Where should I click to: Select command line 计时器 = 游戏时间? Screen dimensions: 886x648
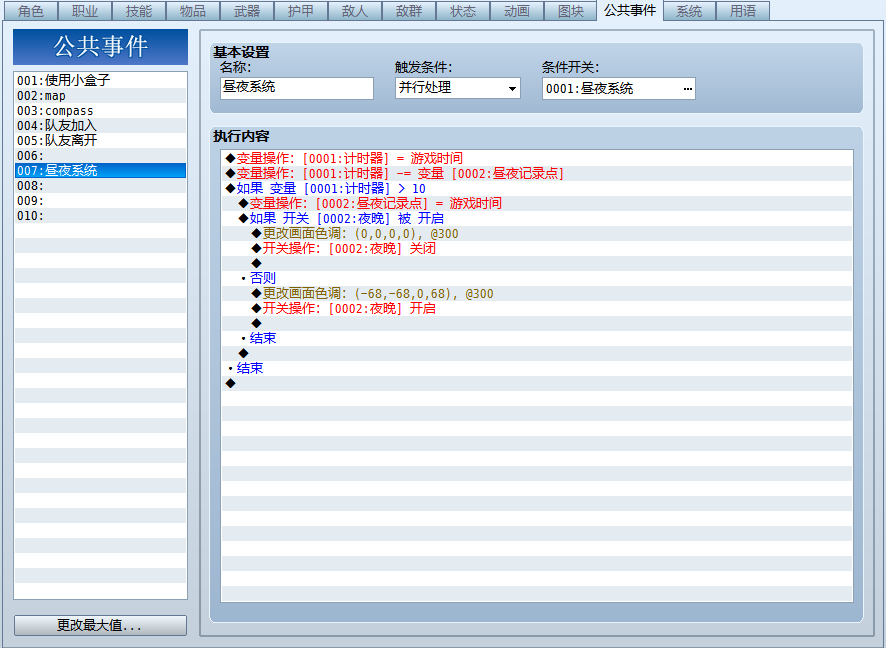pyautogui.click(x=537, y=158)
